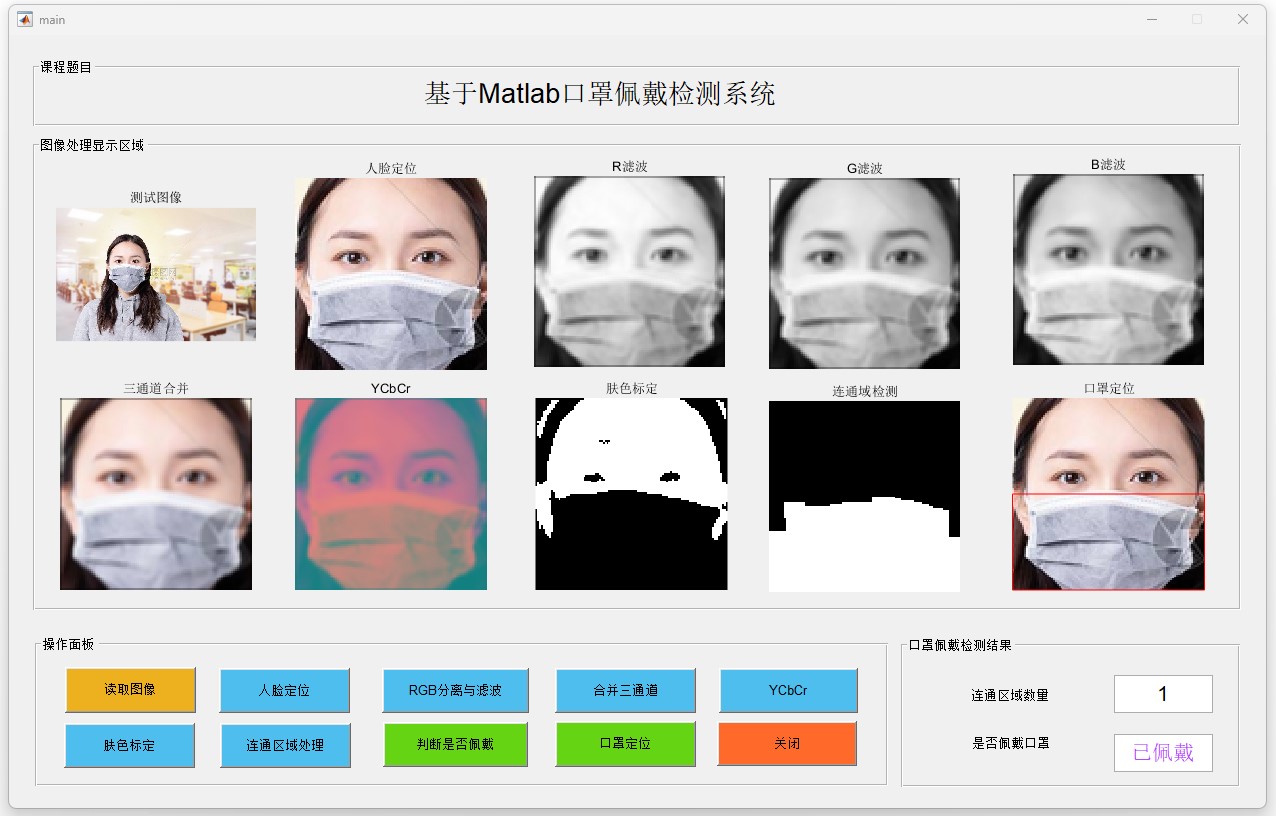This screenshot has height=816, width=1276.
Task: Click the 连通区域处理 button
Action: point(285,745)
